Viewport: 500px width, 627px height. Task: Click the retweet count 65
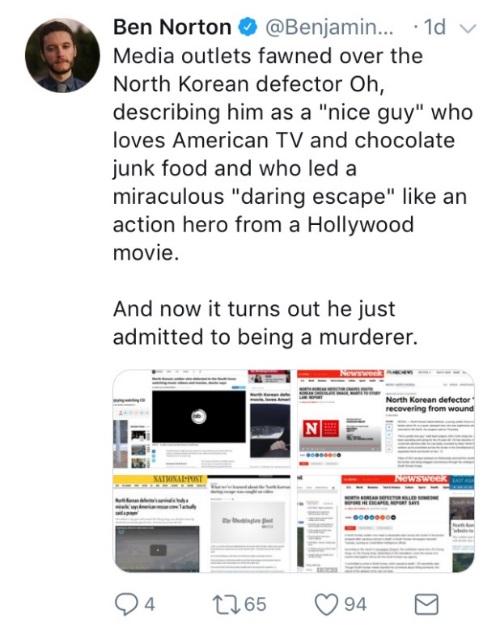click(x=255, y=604)
